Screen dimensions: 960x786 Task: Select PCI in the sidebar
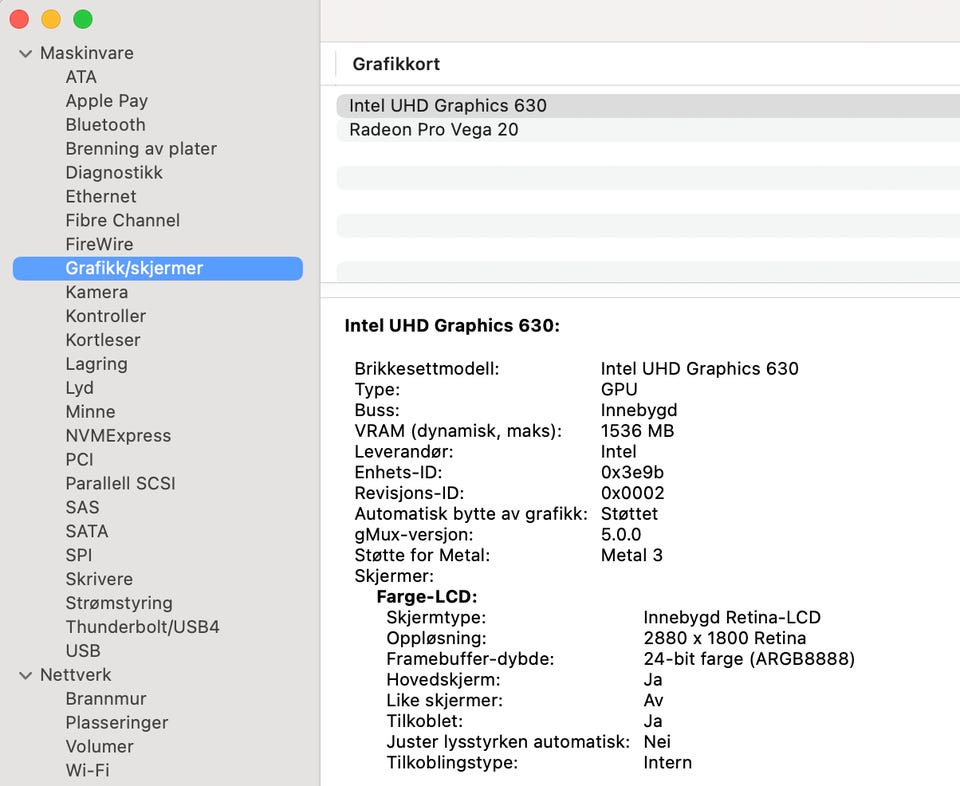pyautogui.click(x=80, y=460)
